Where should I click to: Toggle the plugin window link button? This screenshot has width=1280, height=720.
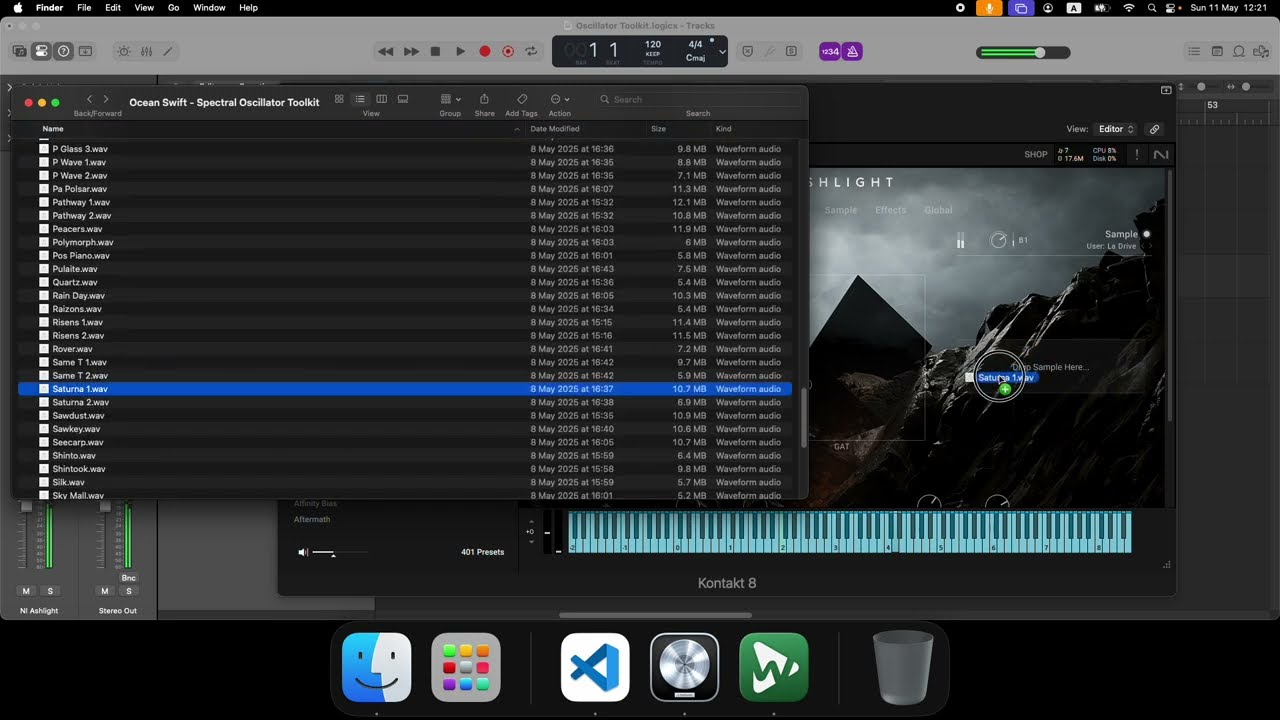pyautogui.click(x=1154, y=129)
